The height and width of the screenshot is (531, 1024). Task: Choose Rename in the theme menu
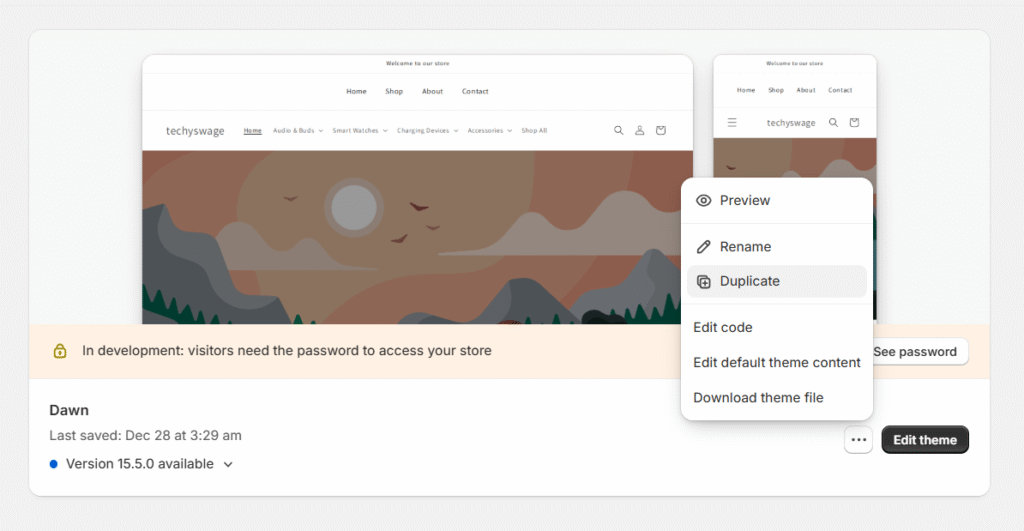(x=776, y=247)
